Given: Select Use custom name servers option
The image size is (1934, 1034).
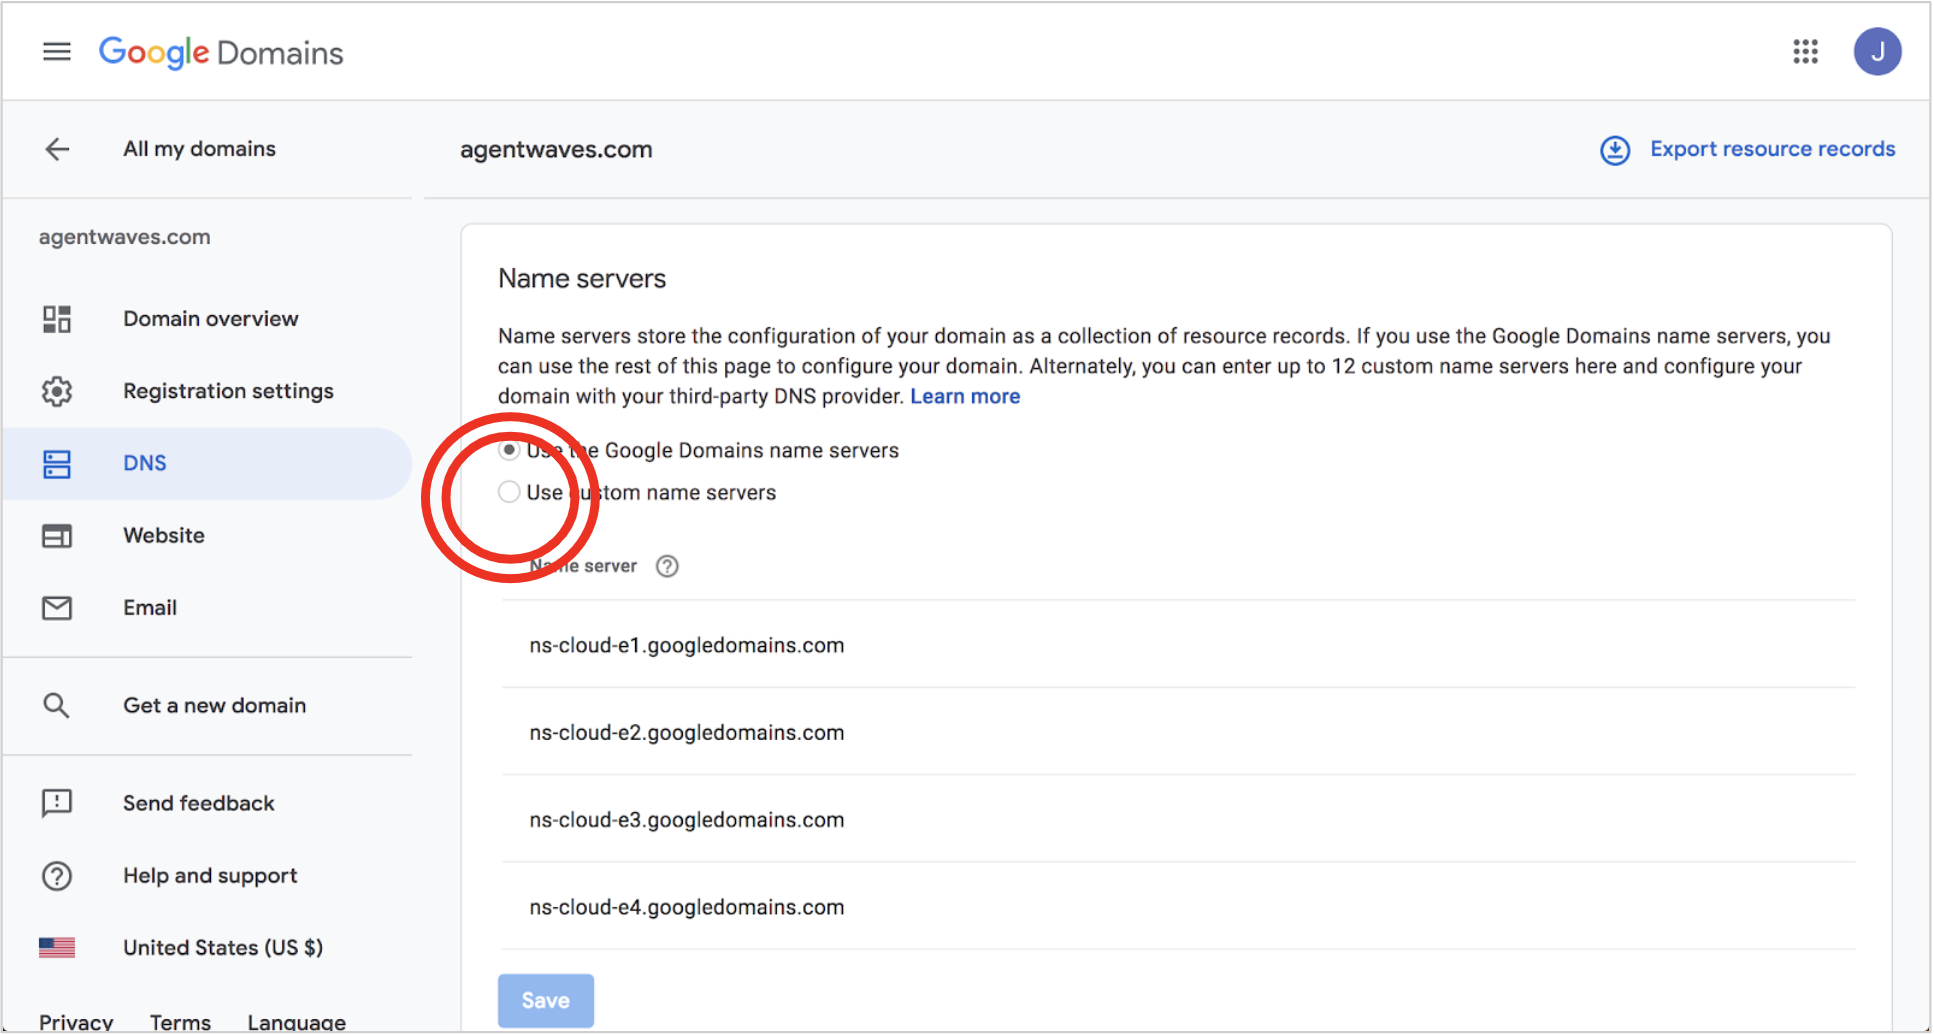Looking at the screenshot, I should 509,492.
